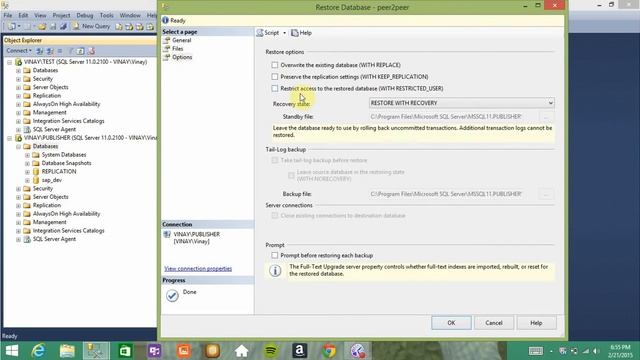
Task: Click the on-screen keyboard tray icon
Action: click(x=536, y=351)
